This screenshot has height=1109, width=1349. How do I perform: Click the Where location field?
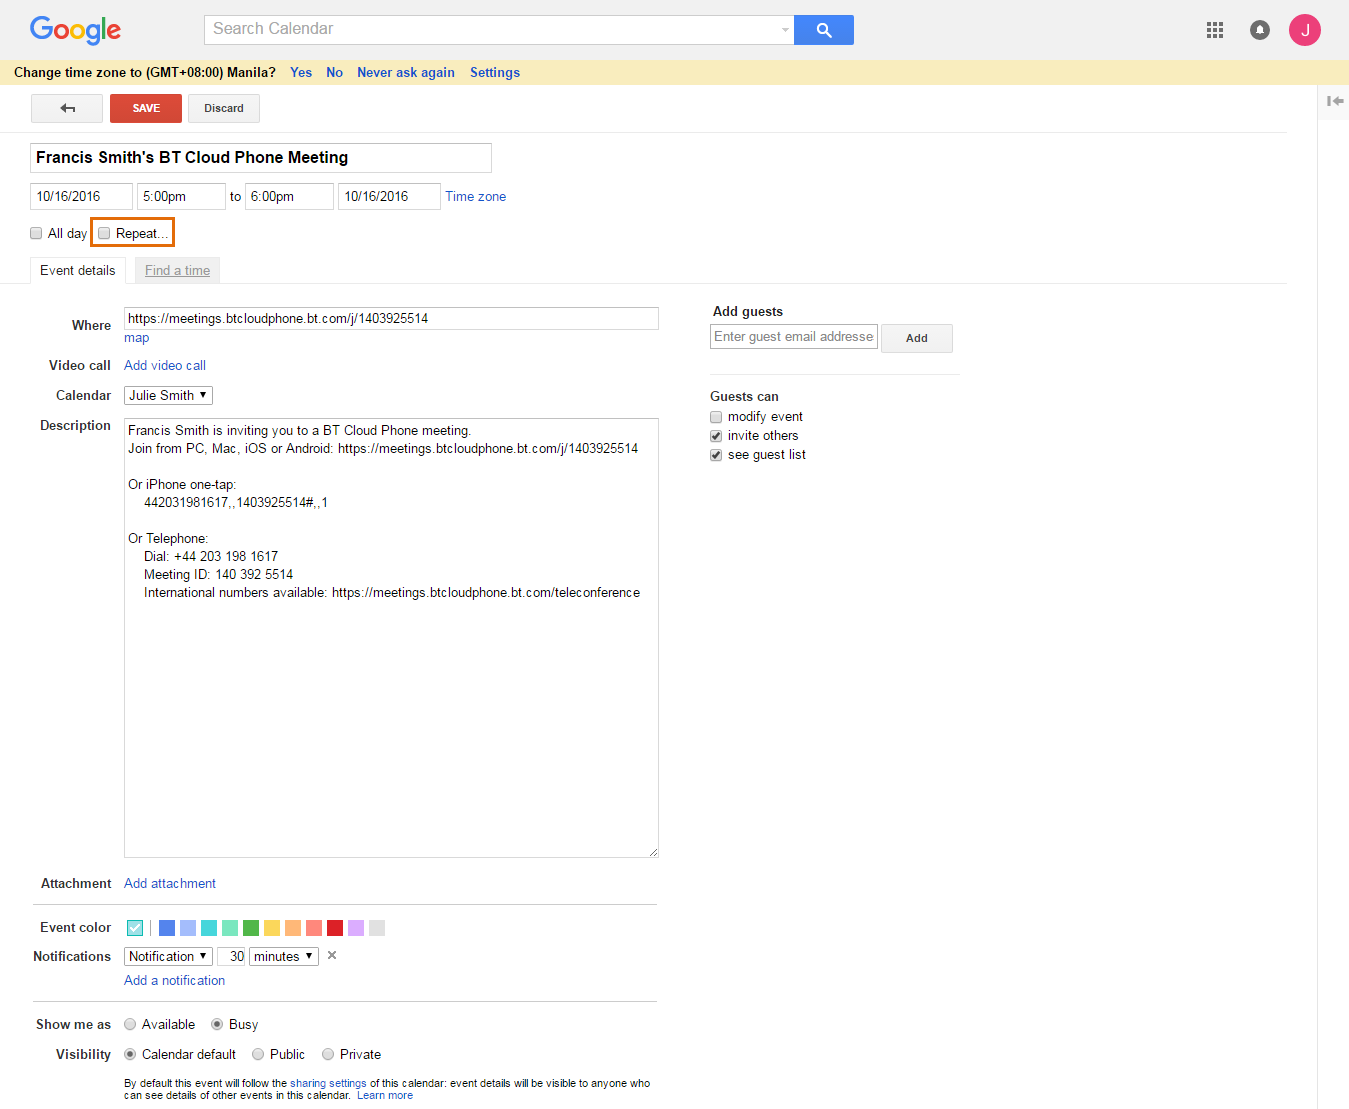pos(391,318)
